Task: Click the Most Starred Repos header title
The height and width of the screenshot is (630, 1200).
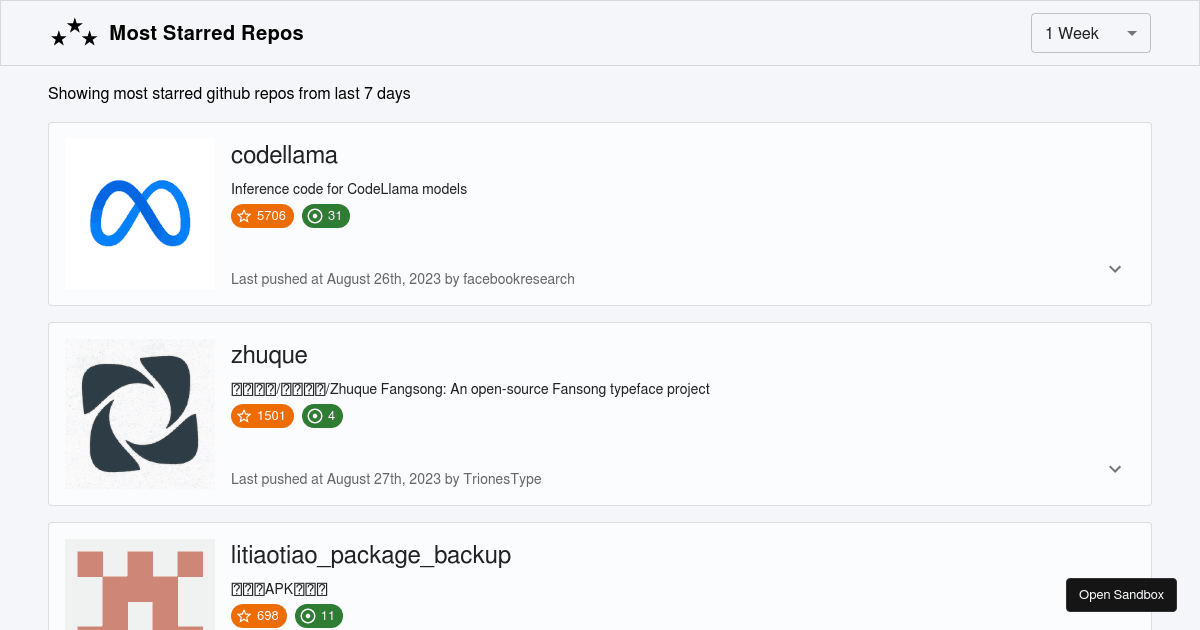Action: (206, 33)
